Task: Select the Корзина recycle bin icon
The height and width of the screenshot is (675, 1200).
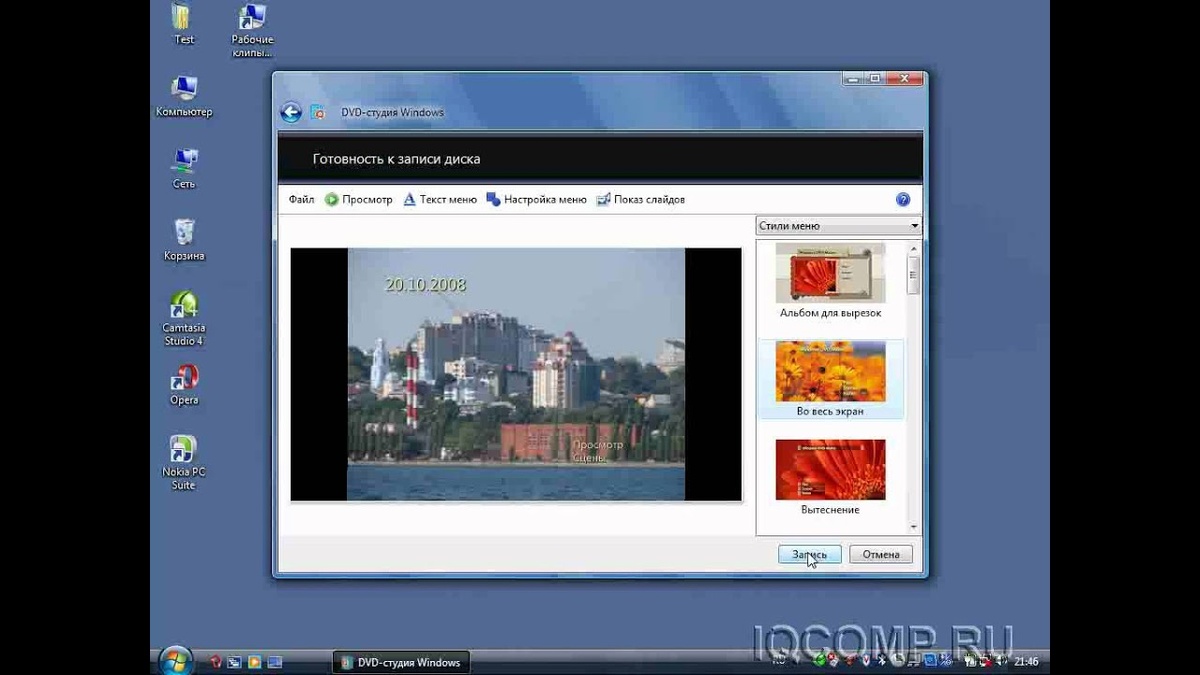Action: [184, 241]
